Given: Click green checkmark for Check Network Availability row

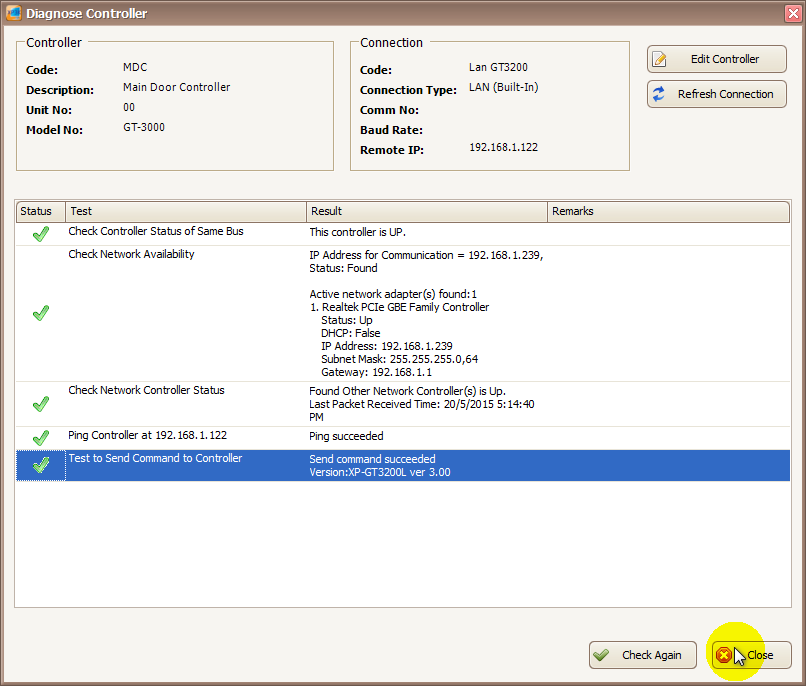Looking at the screenshot, I should (41, 313).
